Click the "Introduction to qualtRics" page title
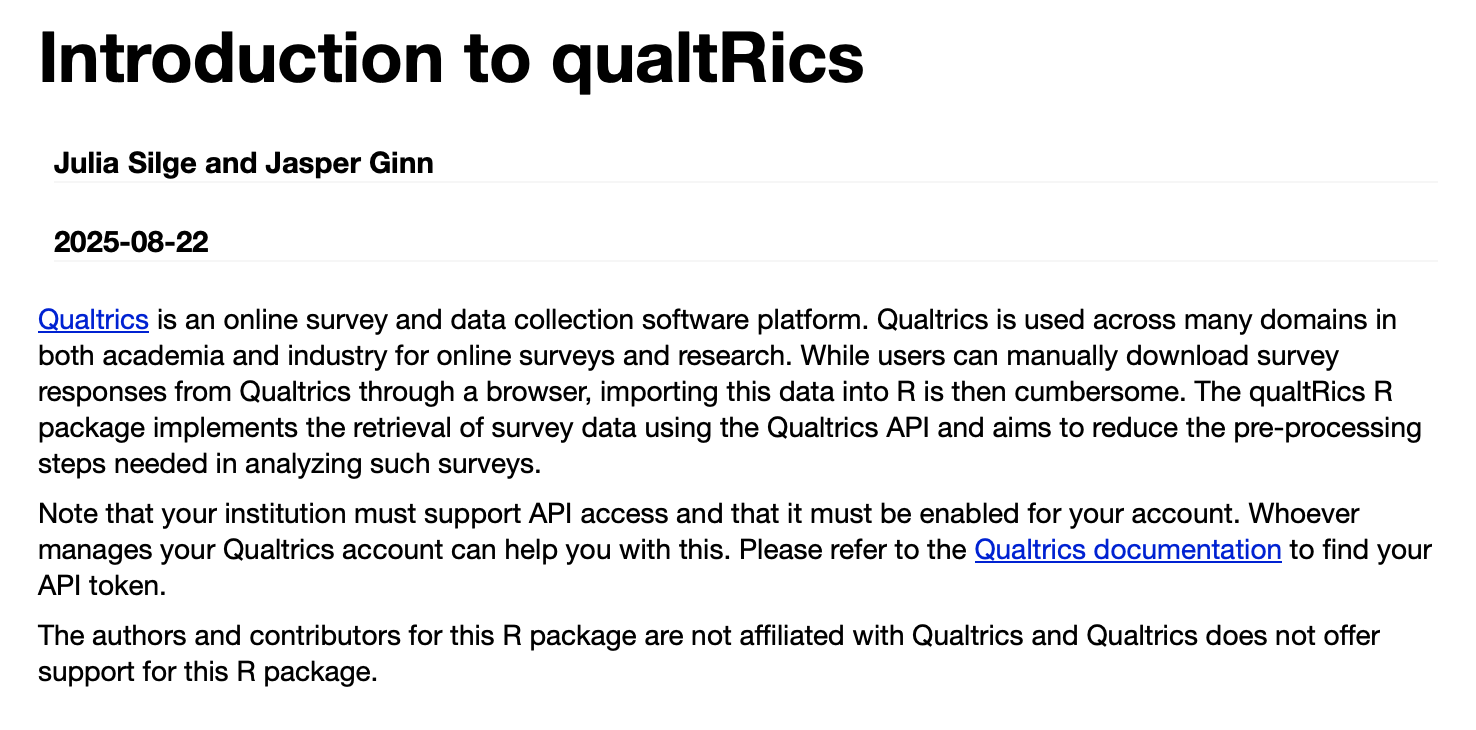This screenshot has width=1476, height=730. [450, 58]
